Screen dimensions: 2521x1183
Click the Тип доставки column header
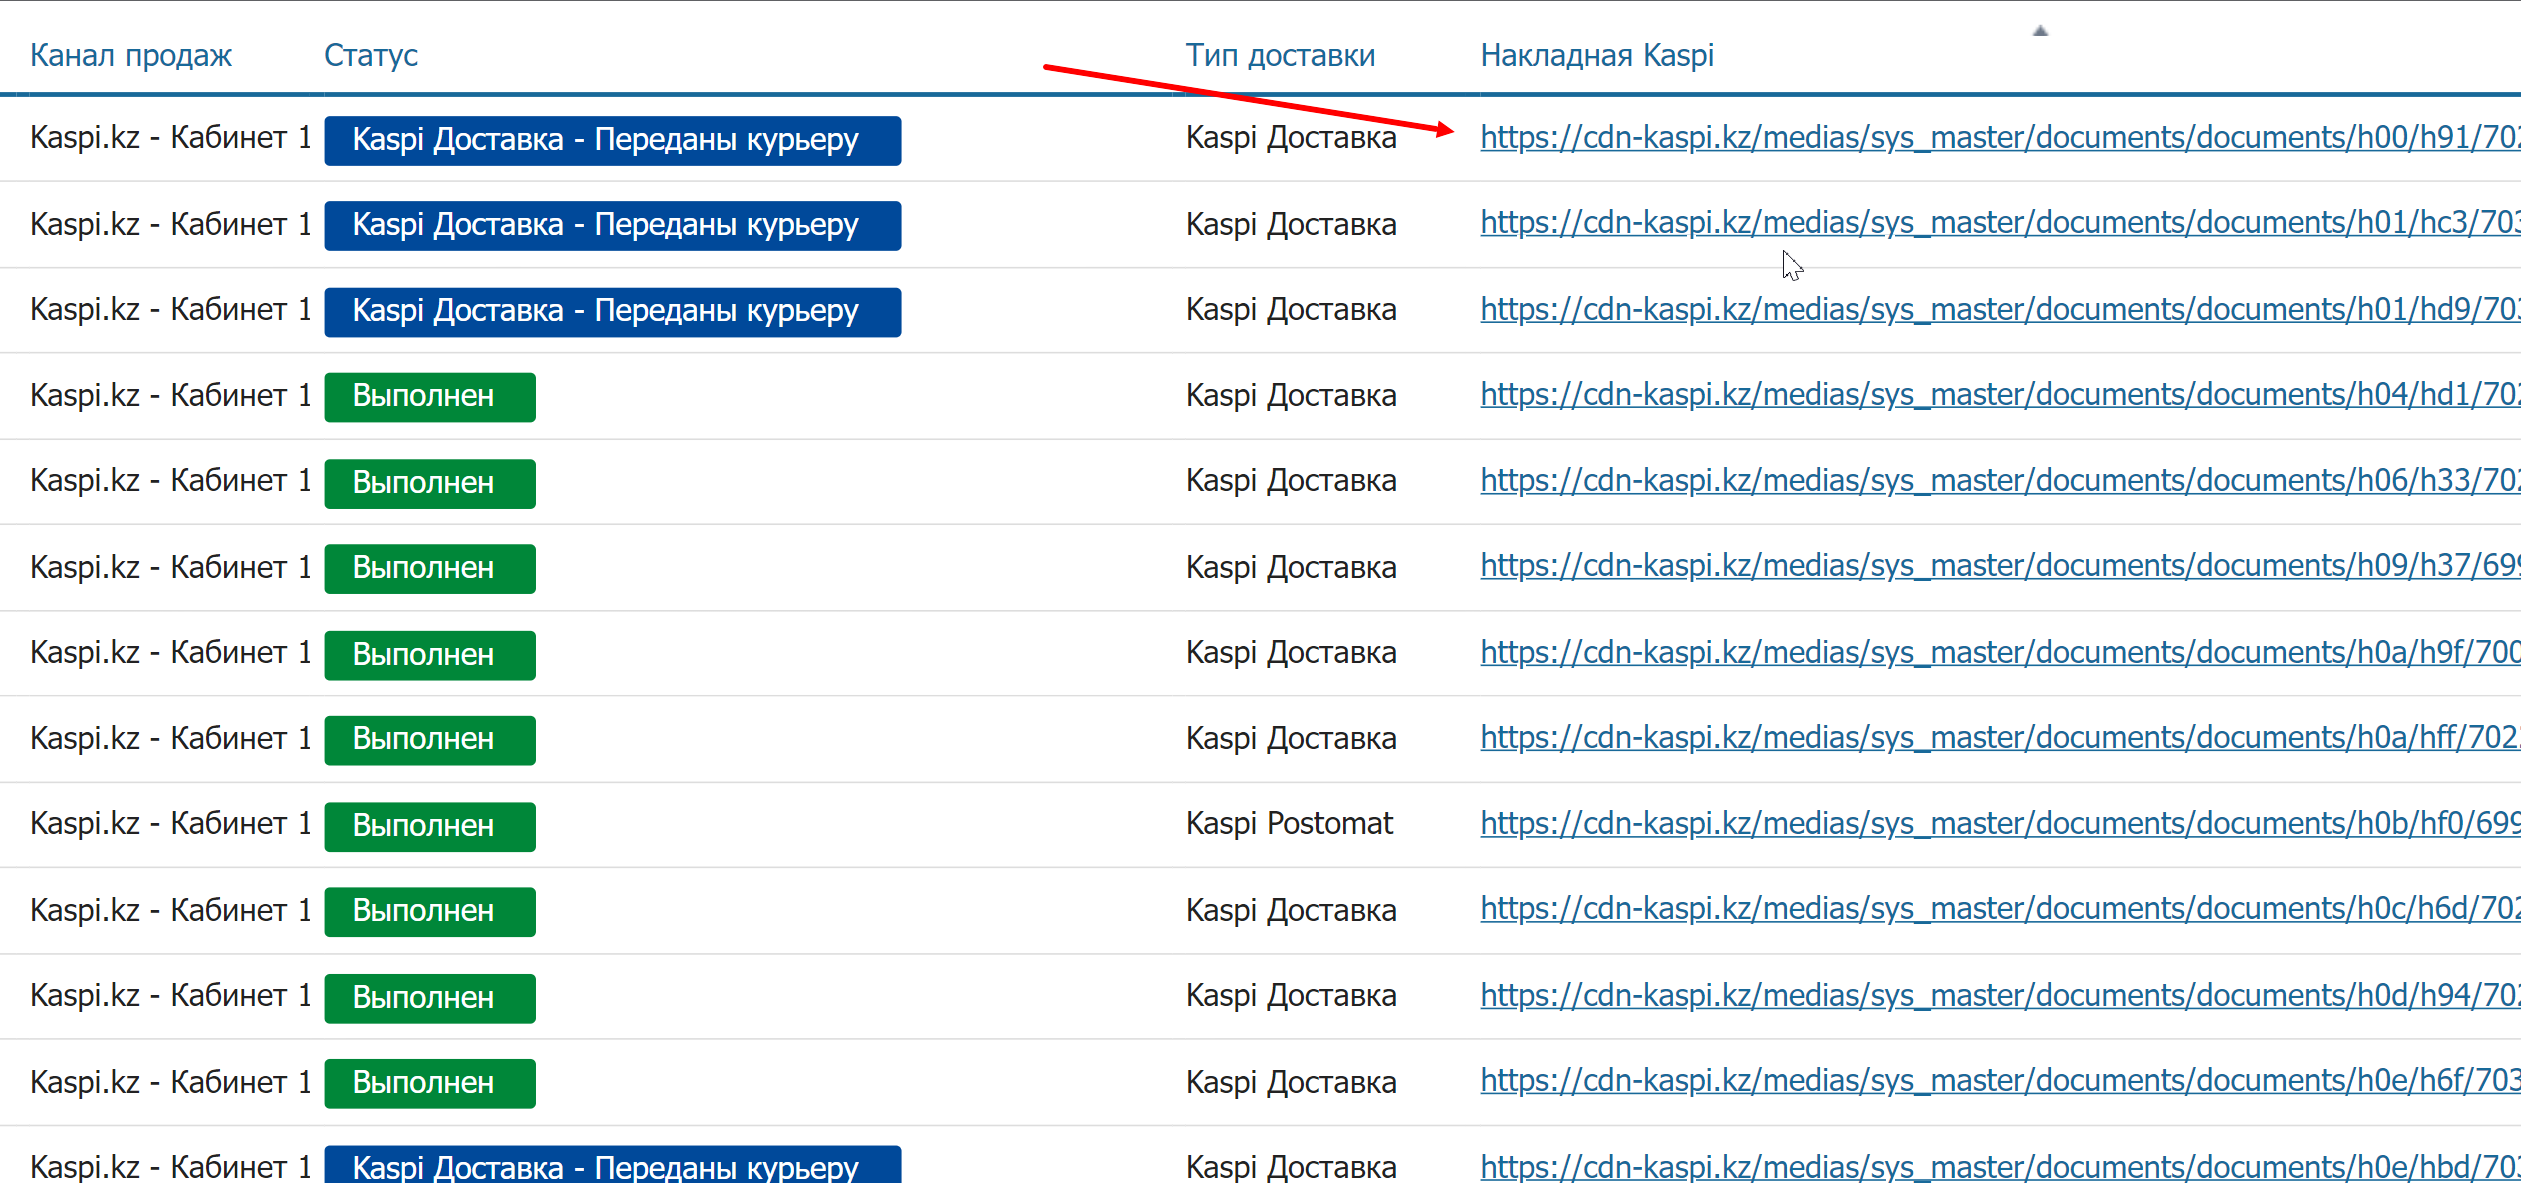tap(1280, 55)
